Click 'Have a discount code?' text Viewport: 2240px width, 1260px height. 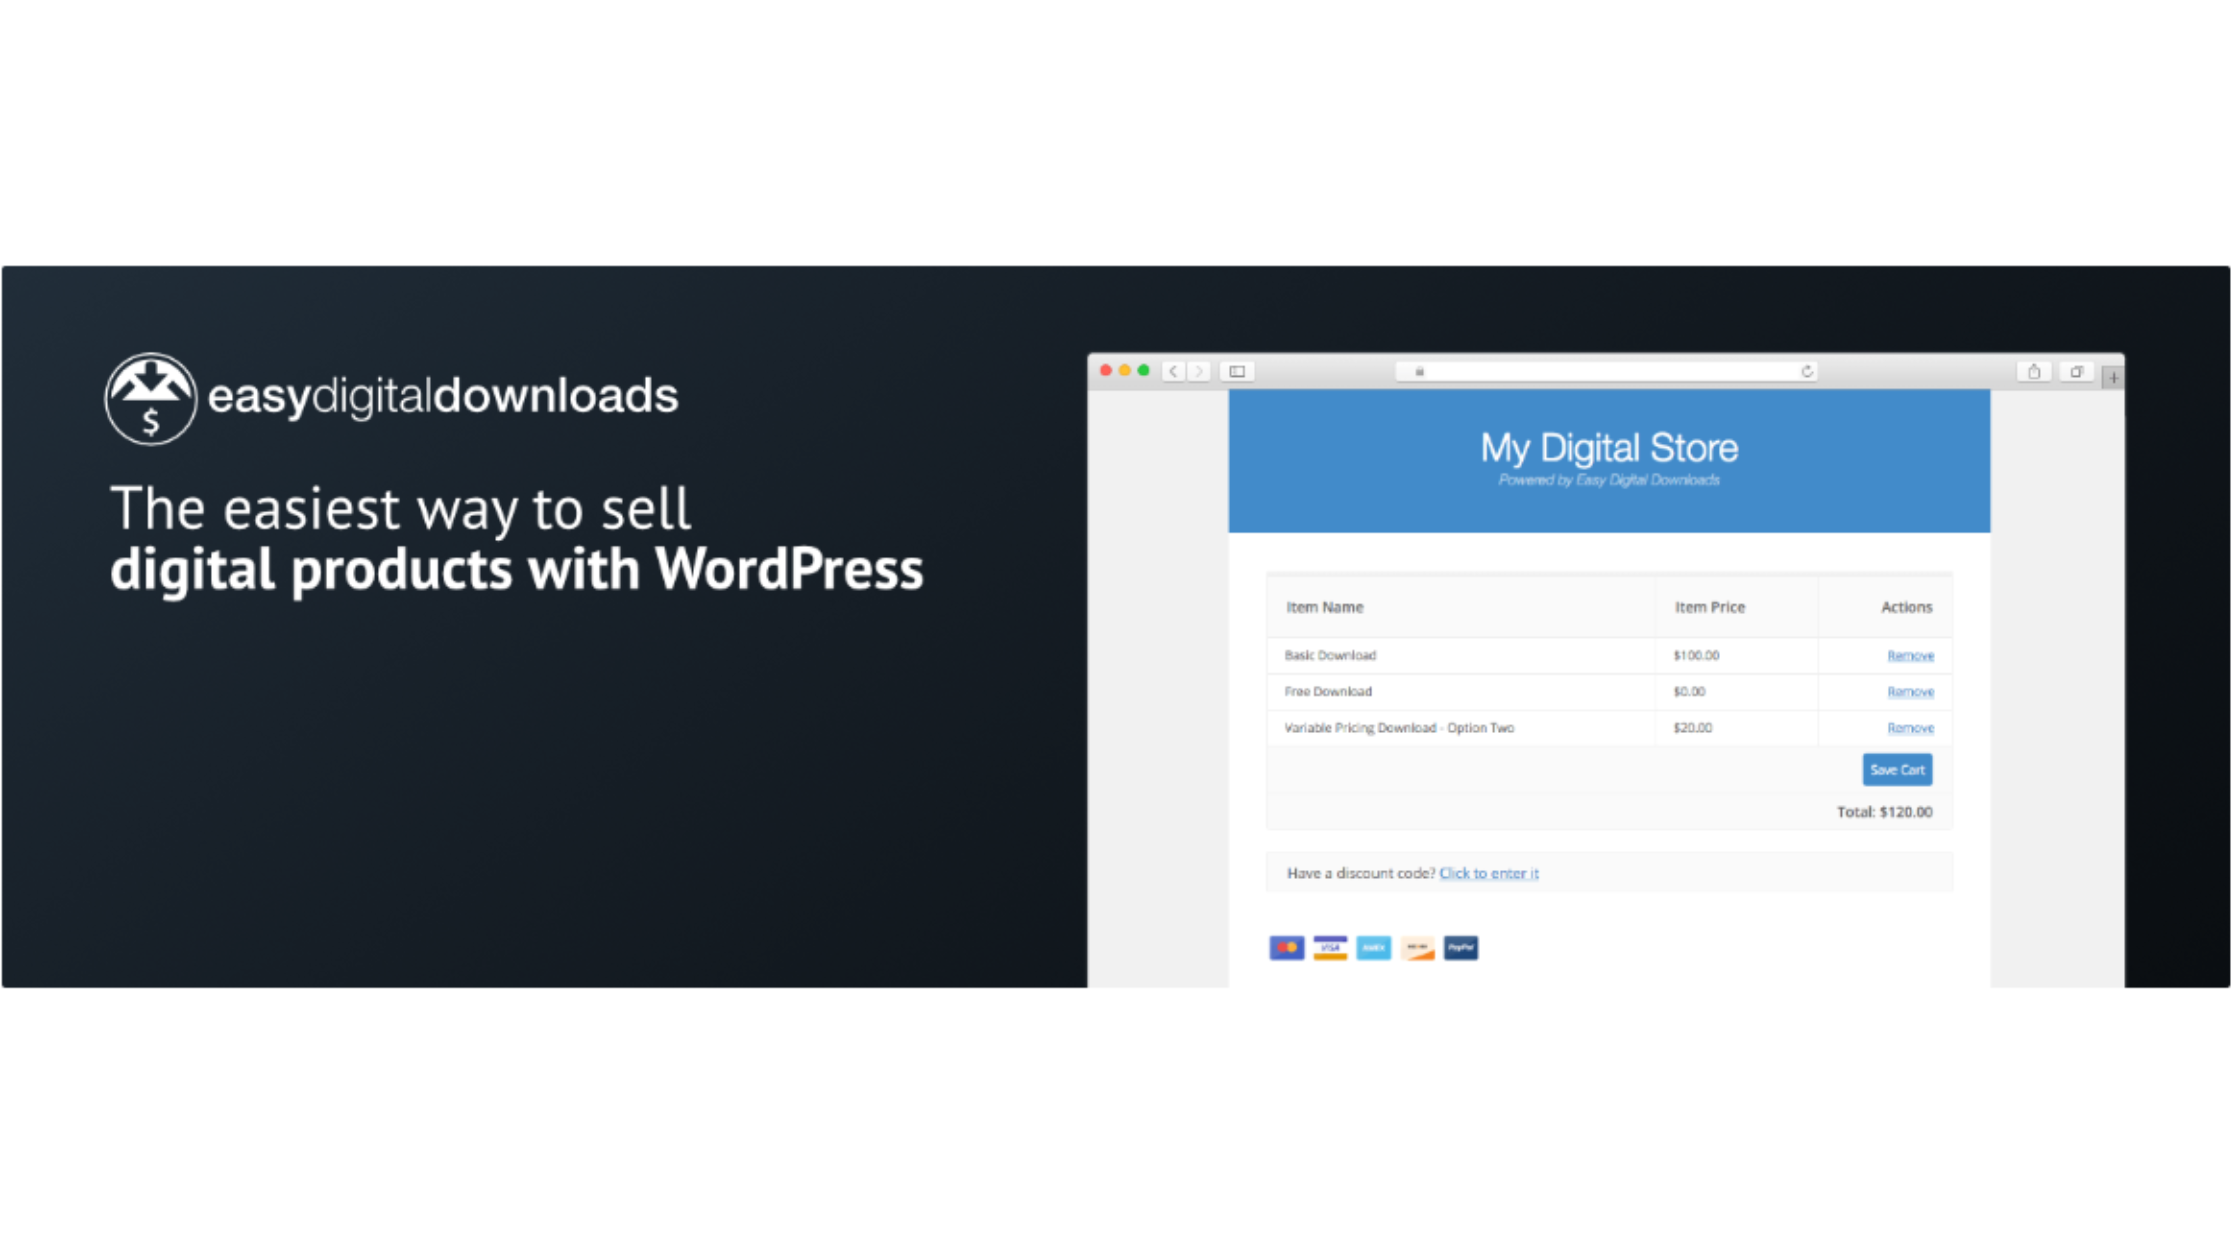(x=1361, y=873)
